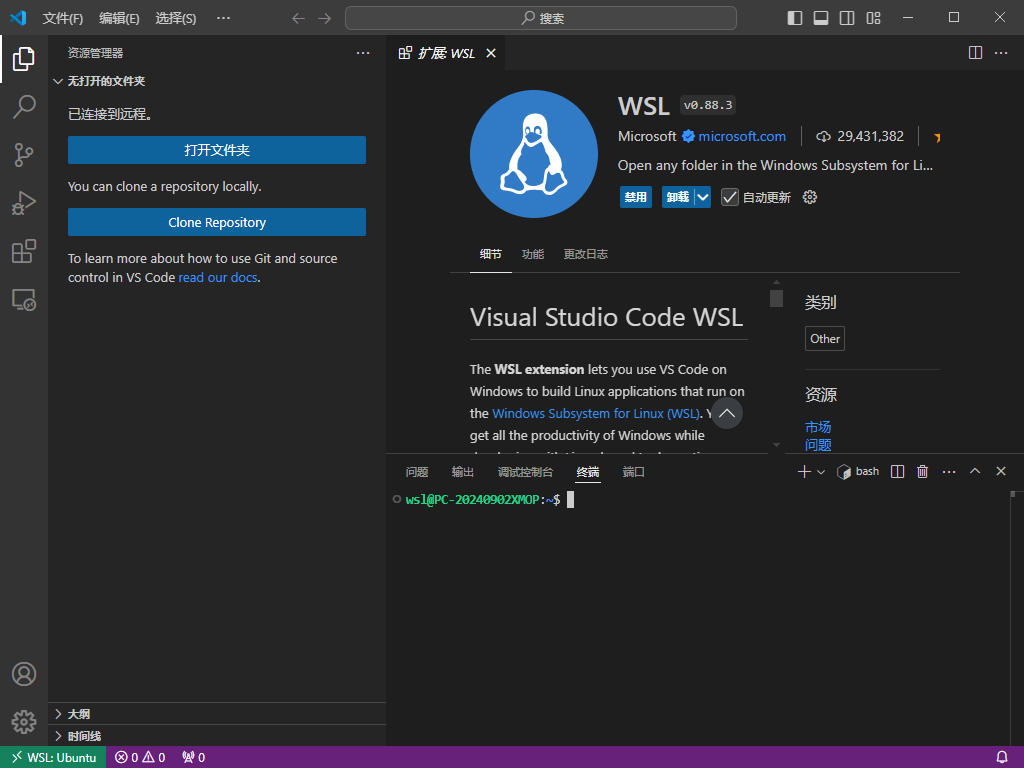The height and width of the screenshot is (768, 1024).
Task: Switch to the Changelog tab
Action: [586, 254]
